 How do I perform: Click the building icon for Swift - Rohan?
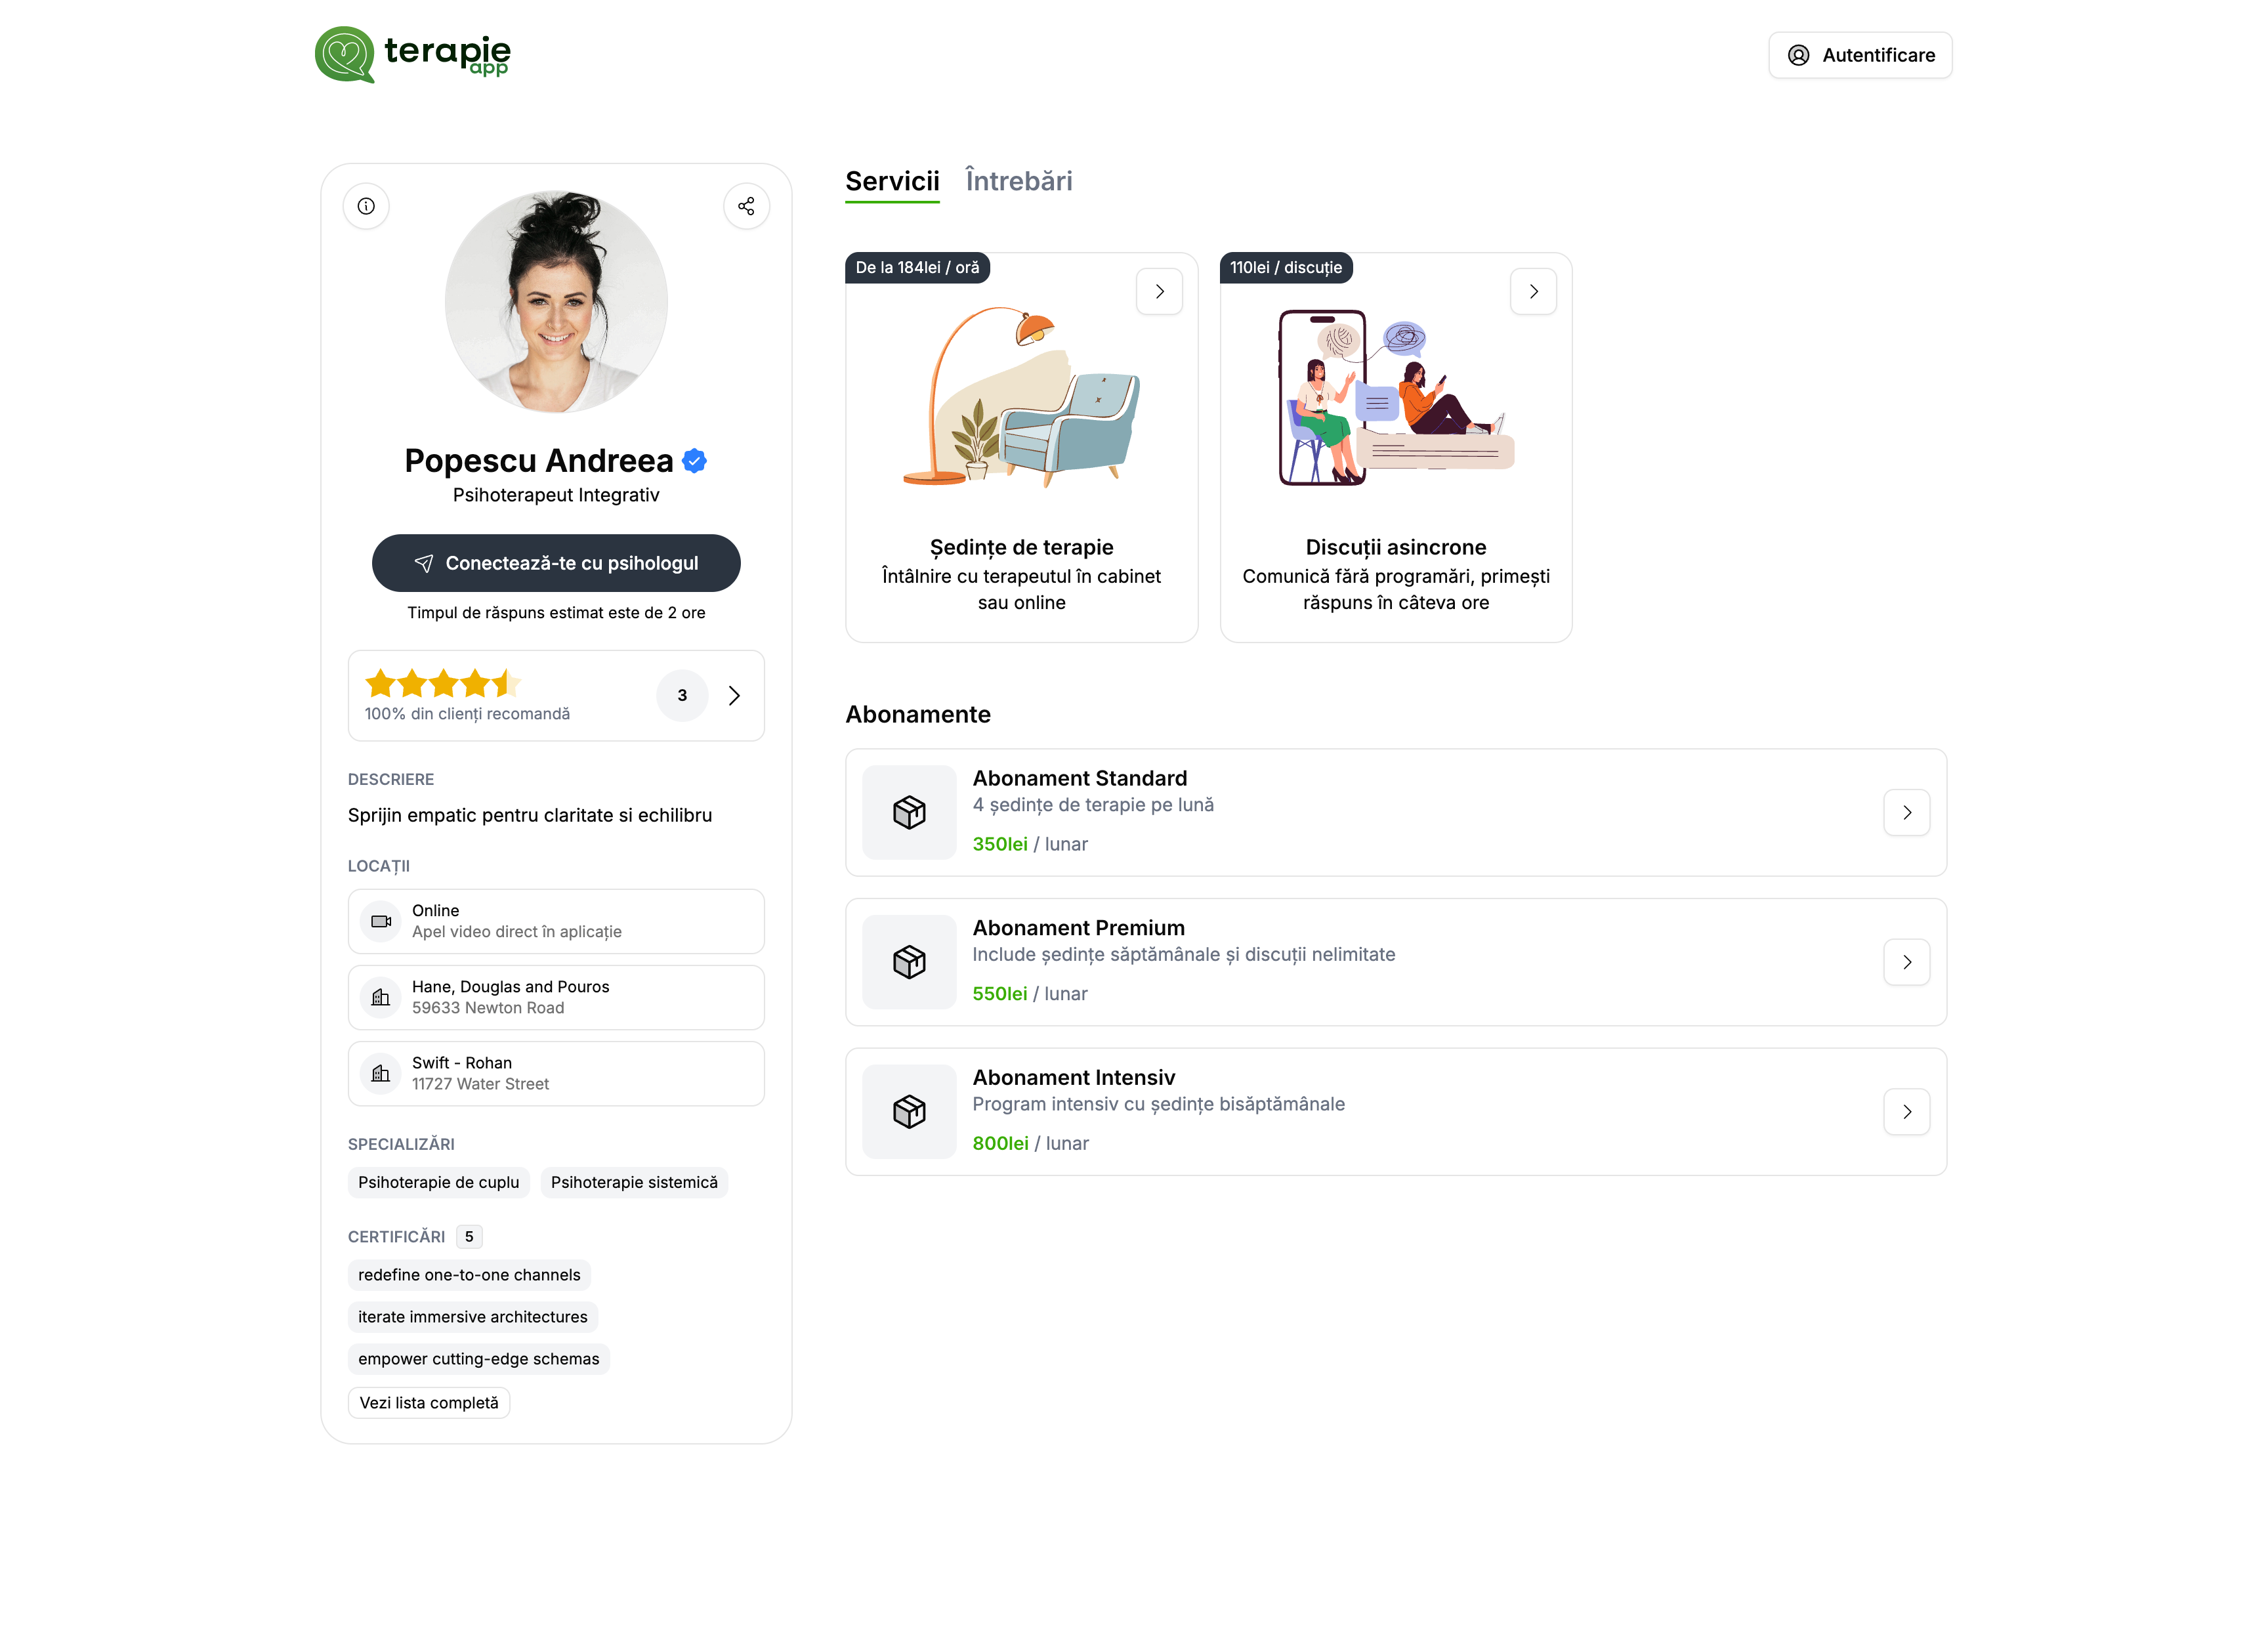[x=380, y=1073]
